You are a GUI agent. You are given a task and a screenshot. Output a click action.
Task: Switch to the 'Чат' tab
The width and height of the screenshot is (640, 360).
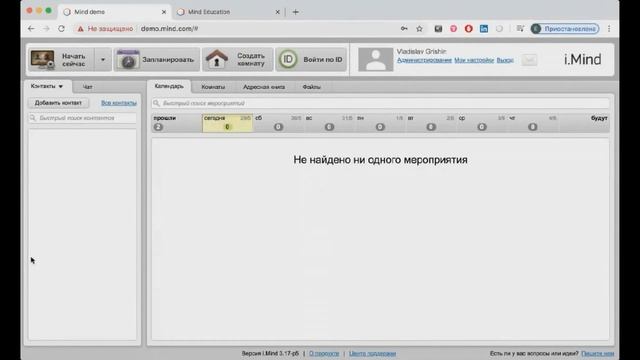87,87
